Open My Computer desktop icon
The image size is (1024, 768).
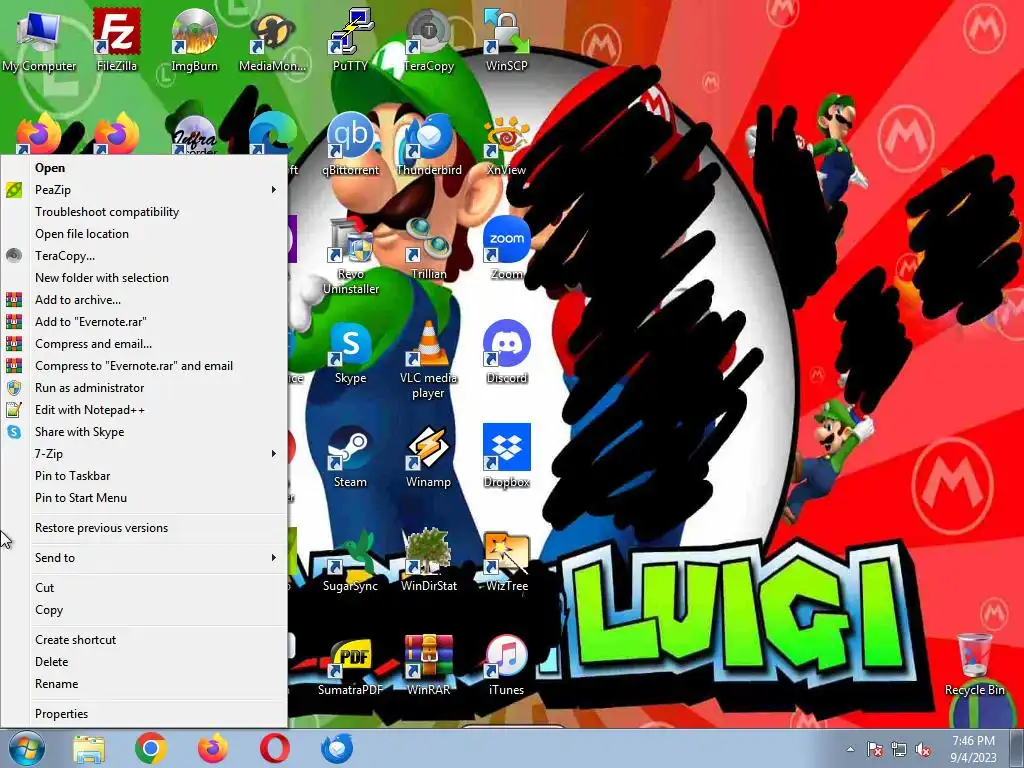point(39,40)
